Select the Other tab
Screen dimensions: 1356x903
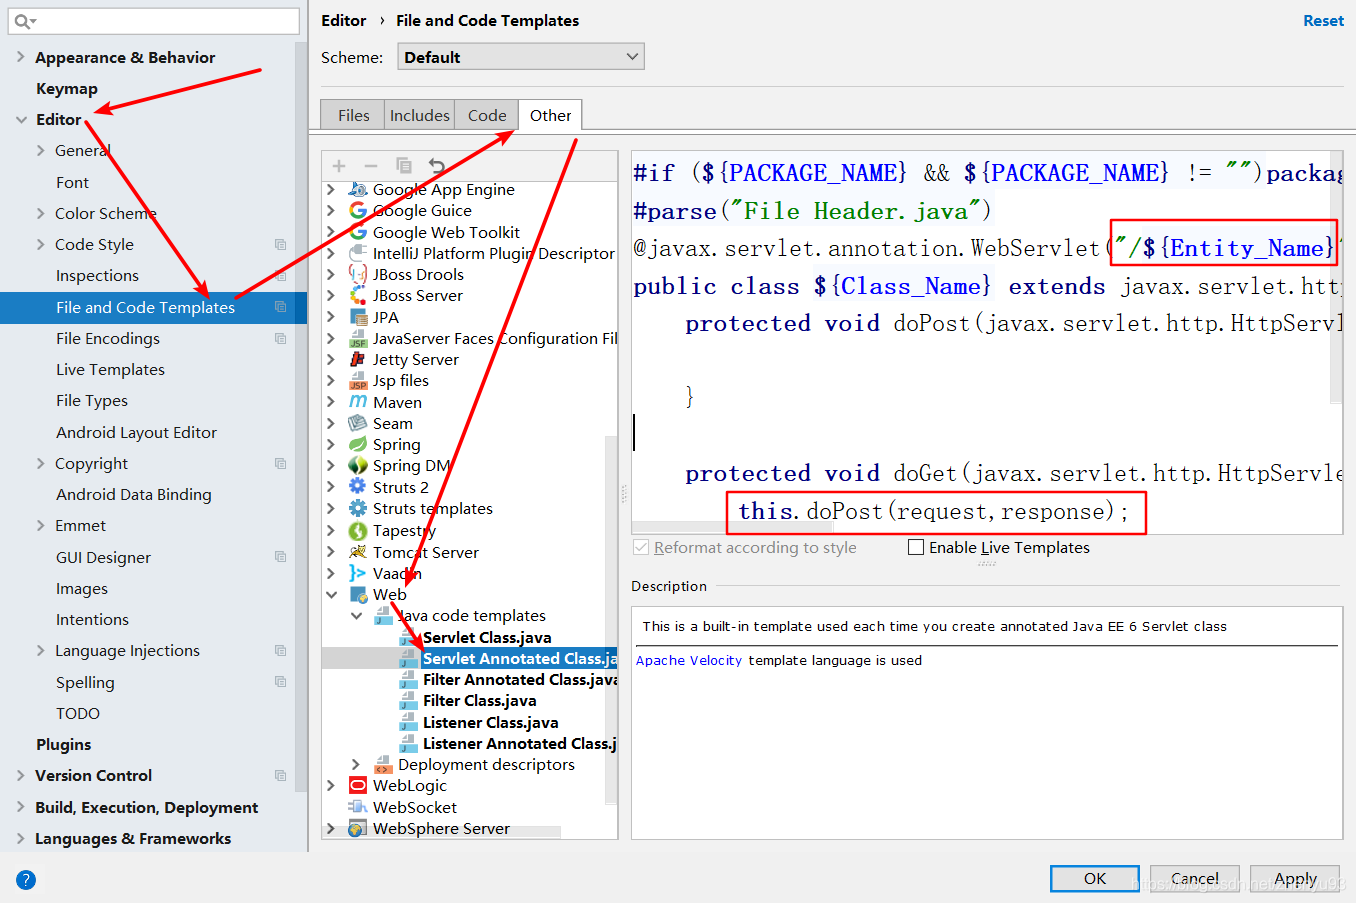pos(550,115)
